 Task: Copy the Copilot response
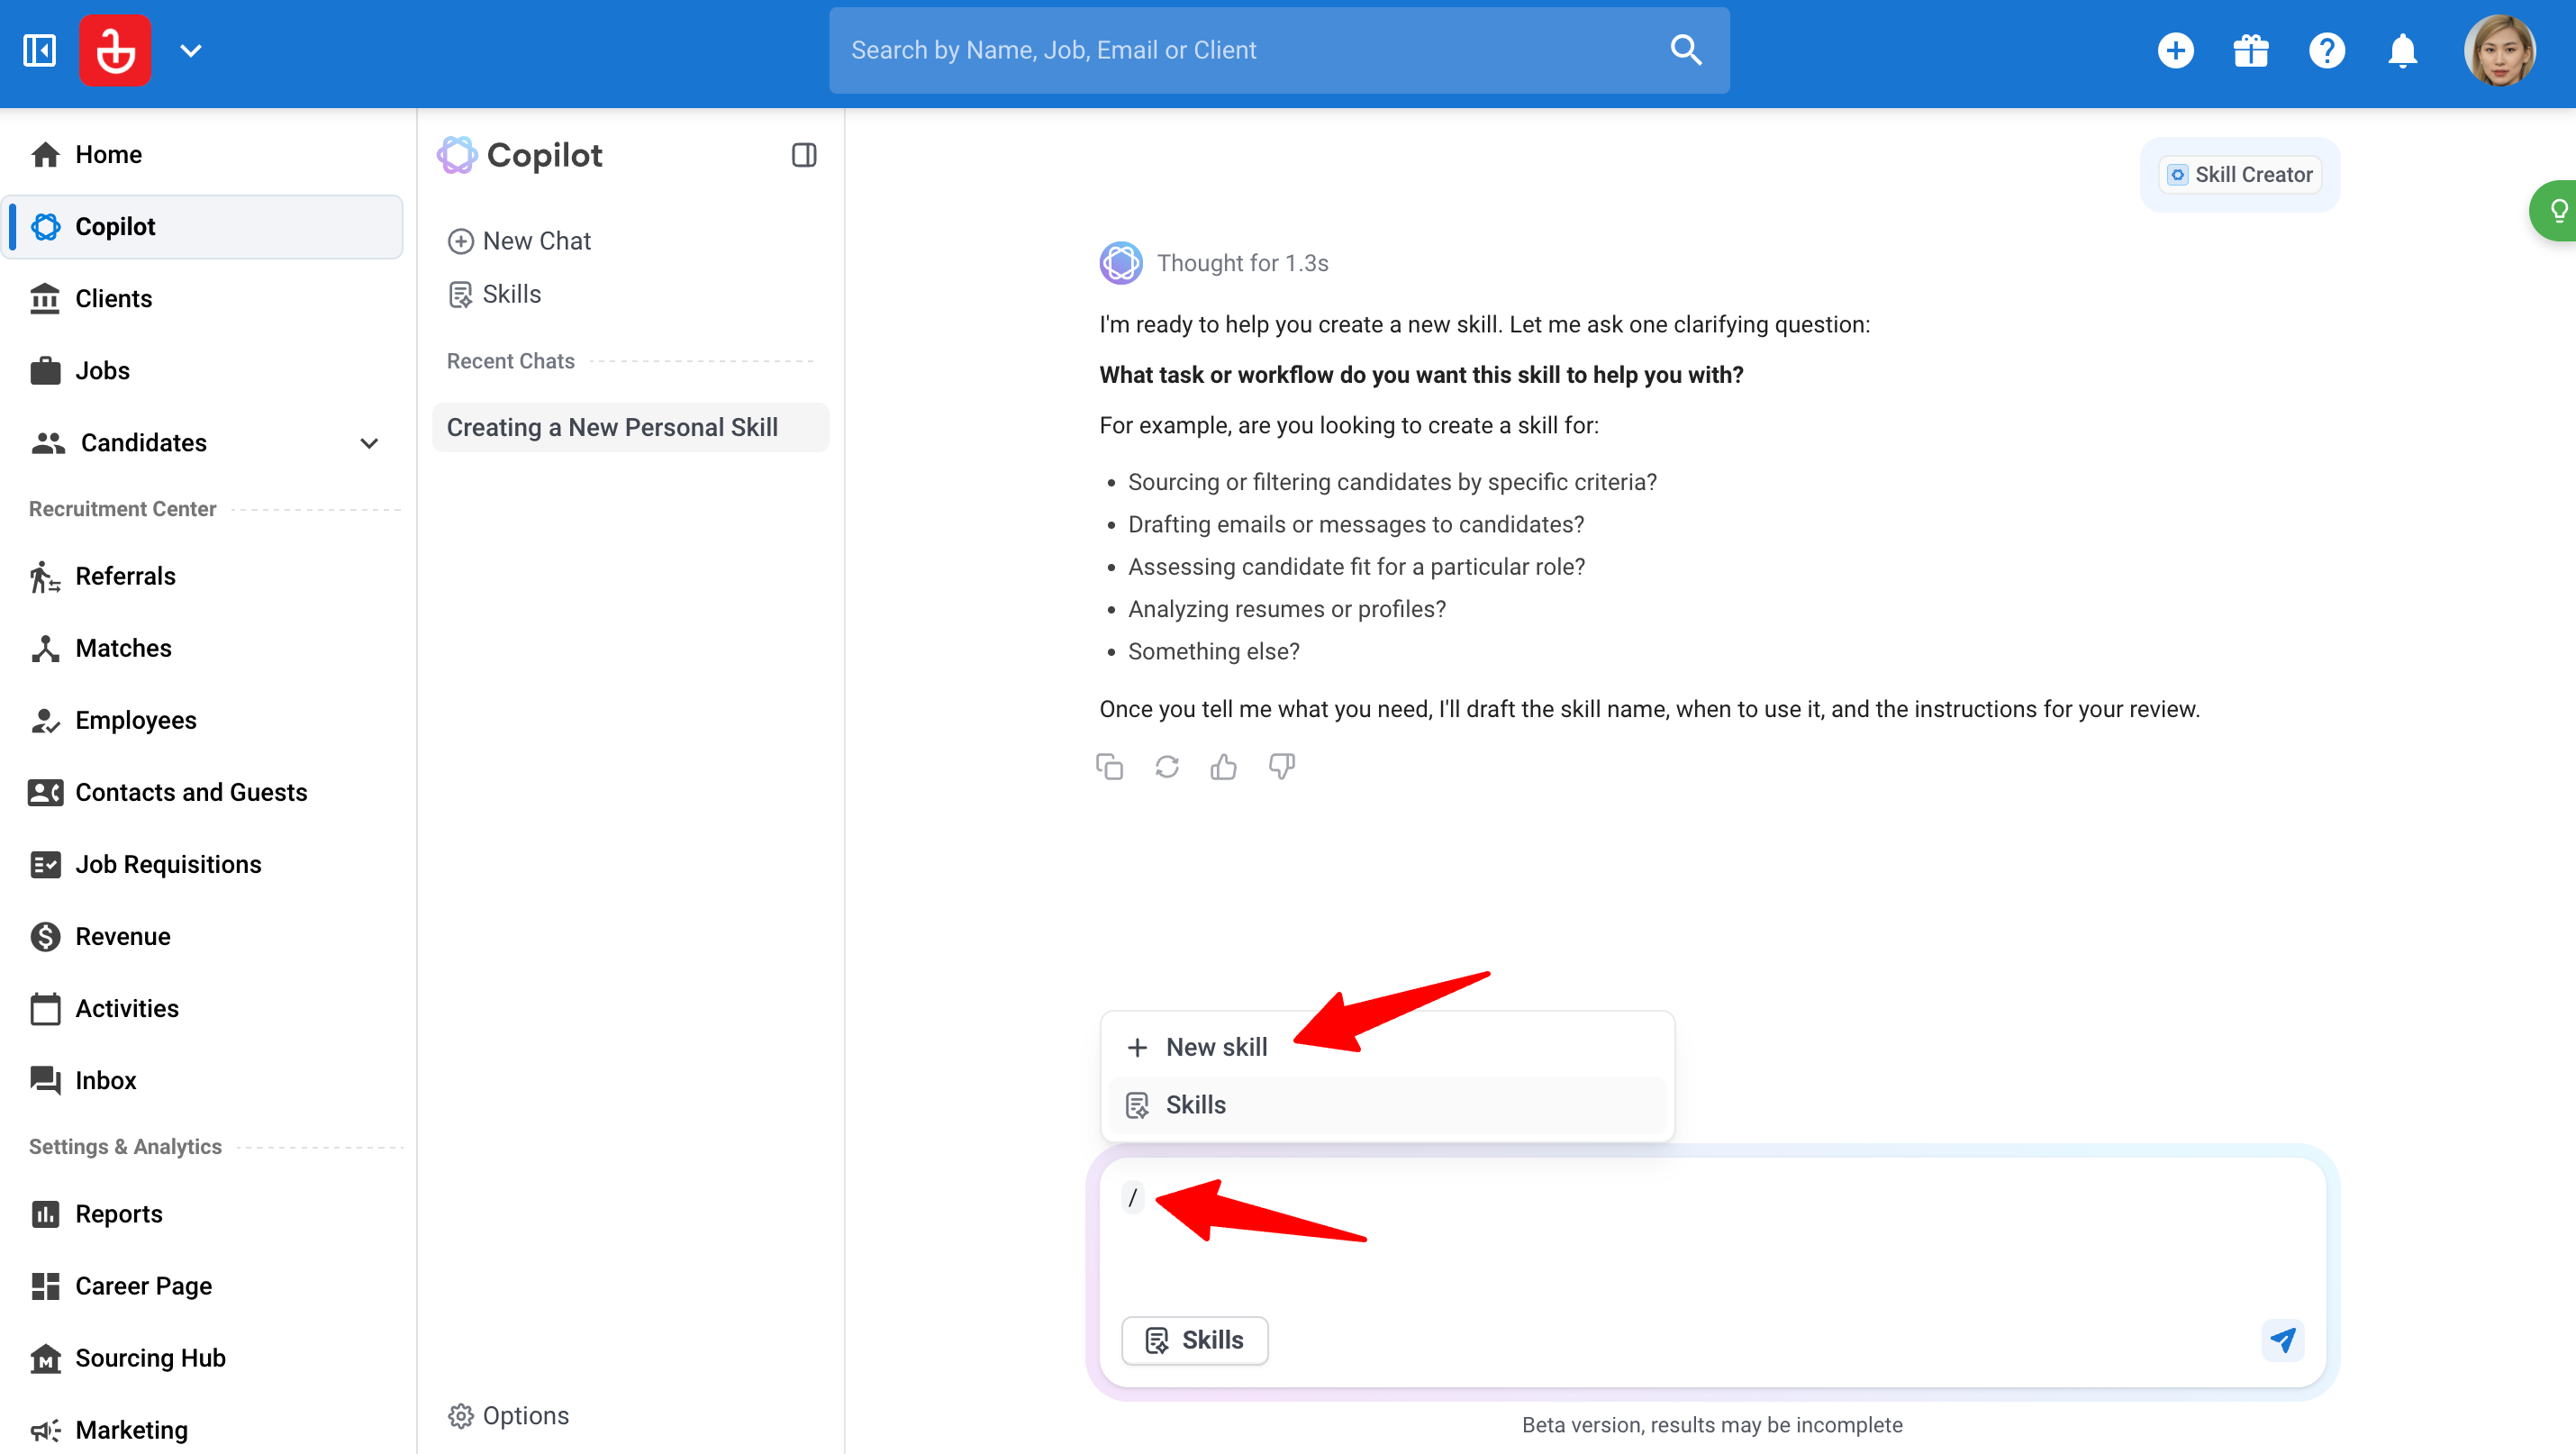(1109, 766)
